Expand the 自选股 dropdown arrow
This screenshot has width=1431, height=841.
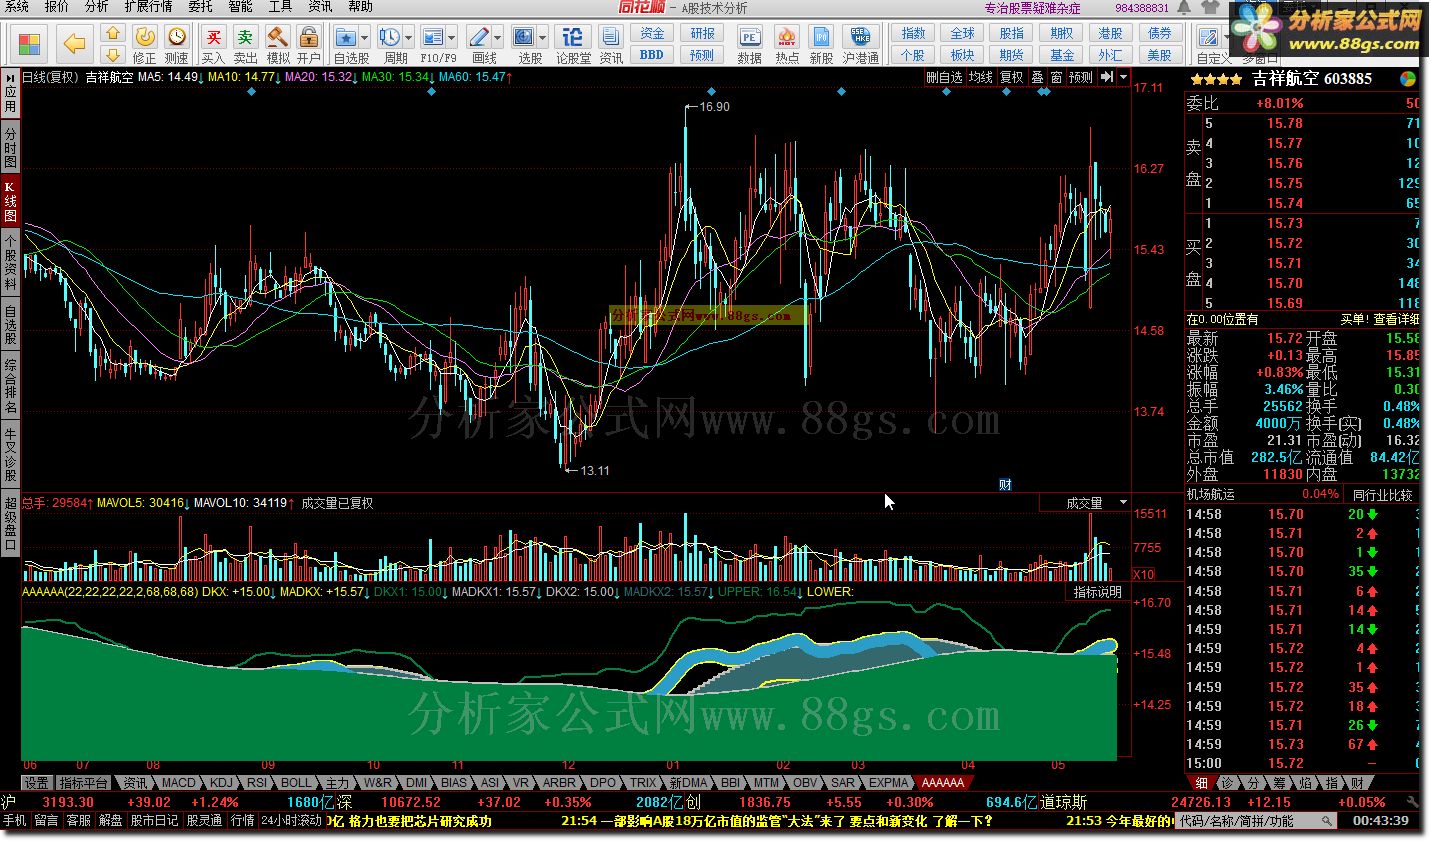click(x=364, y=38)
